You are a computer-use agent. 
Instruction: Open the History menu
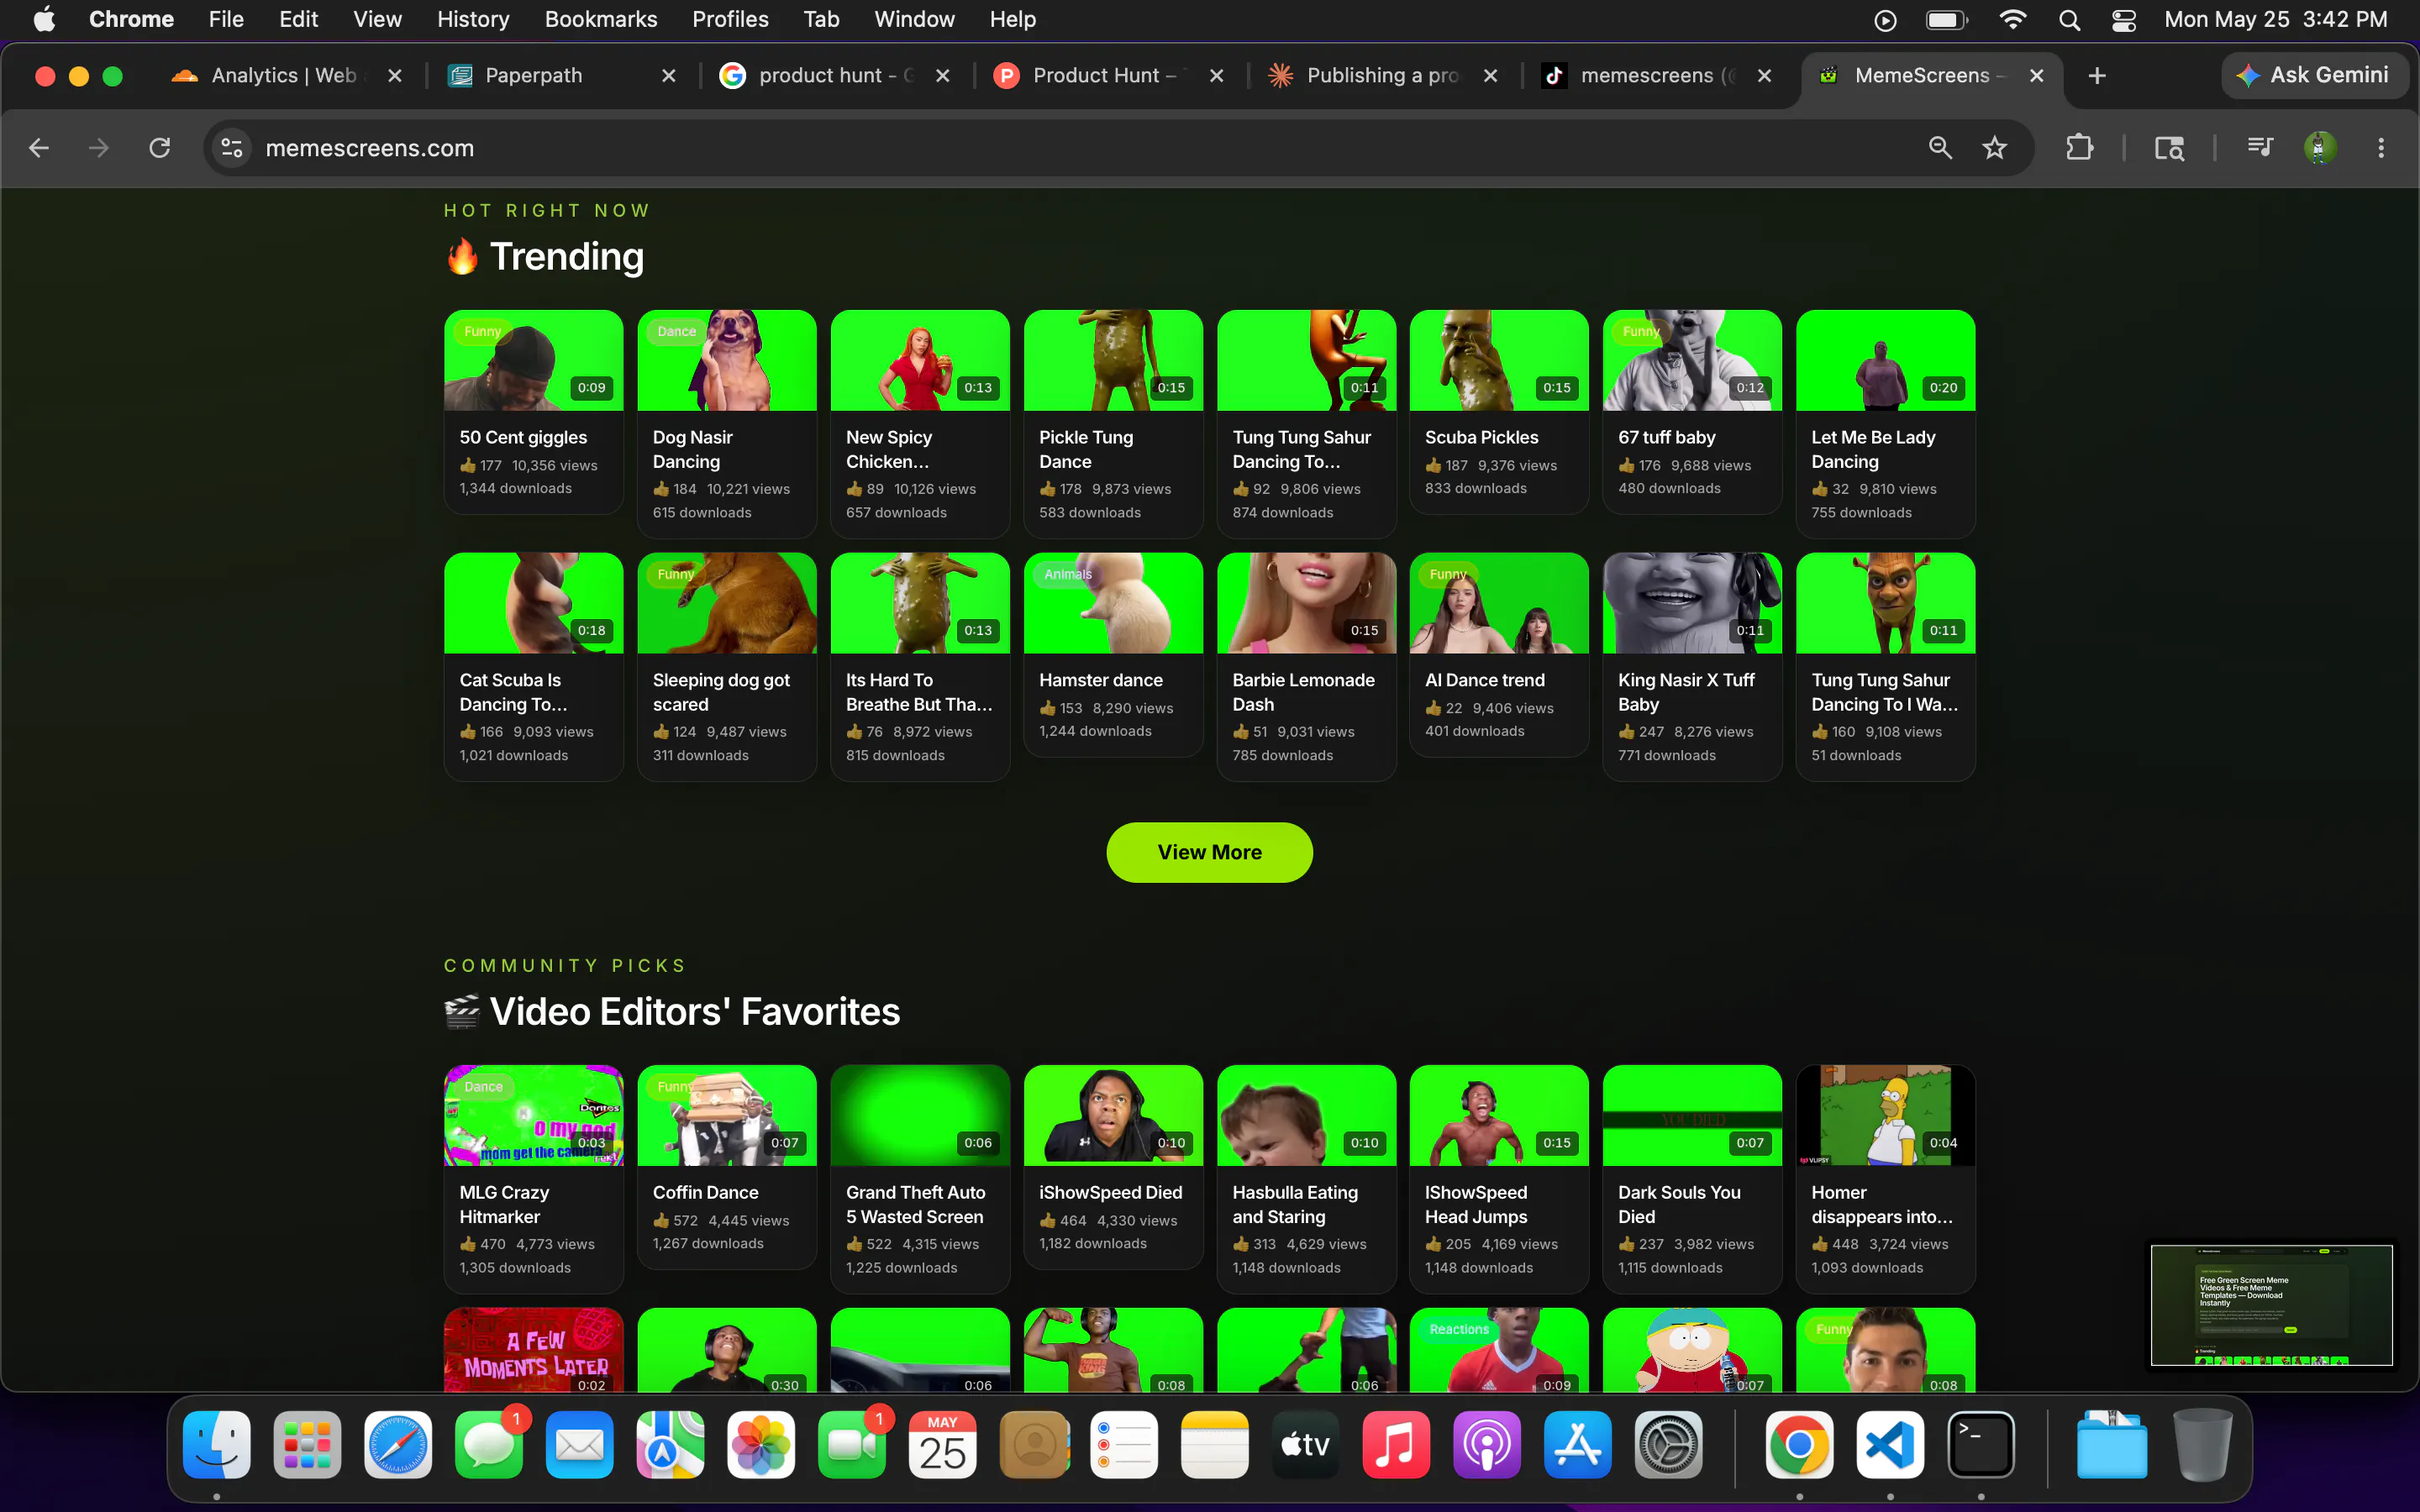473,20
